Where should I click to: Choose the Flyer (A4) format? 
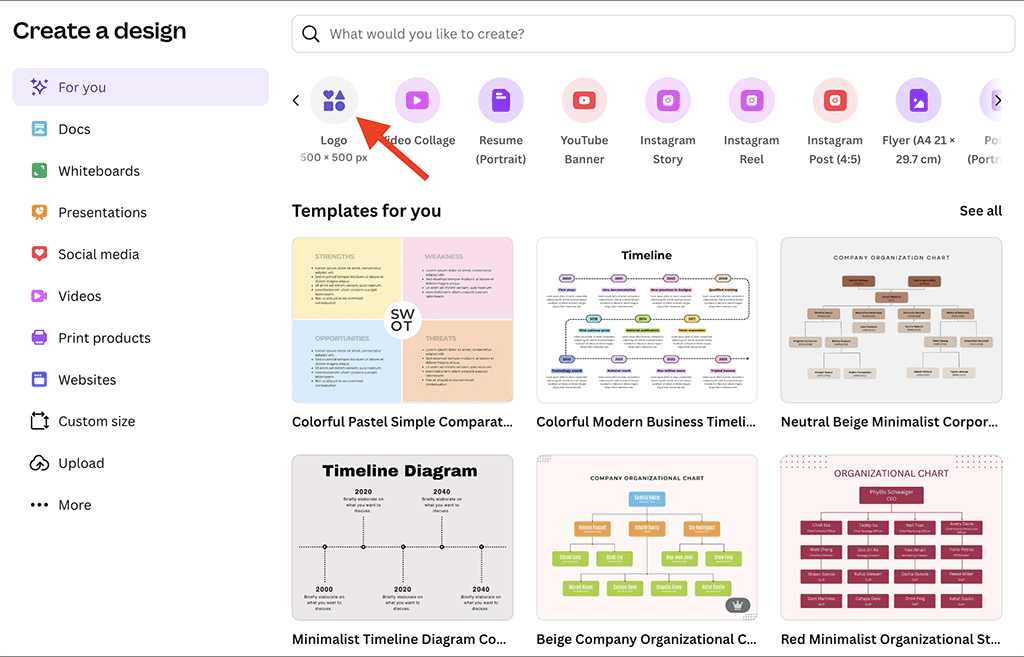pos(918,100)
